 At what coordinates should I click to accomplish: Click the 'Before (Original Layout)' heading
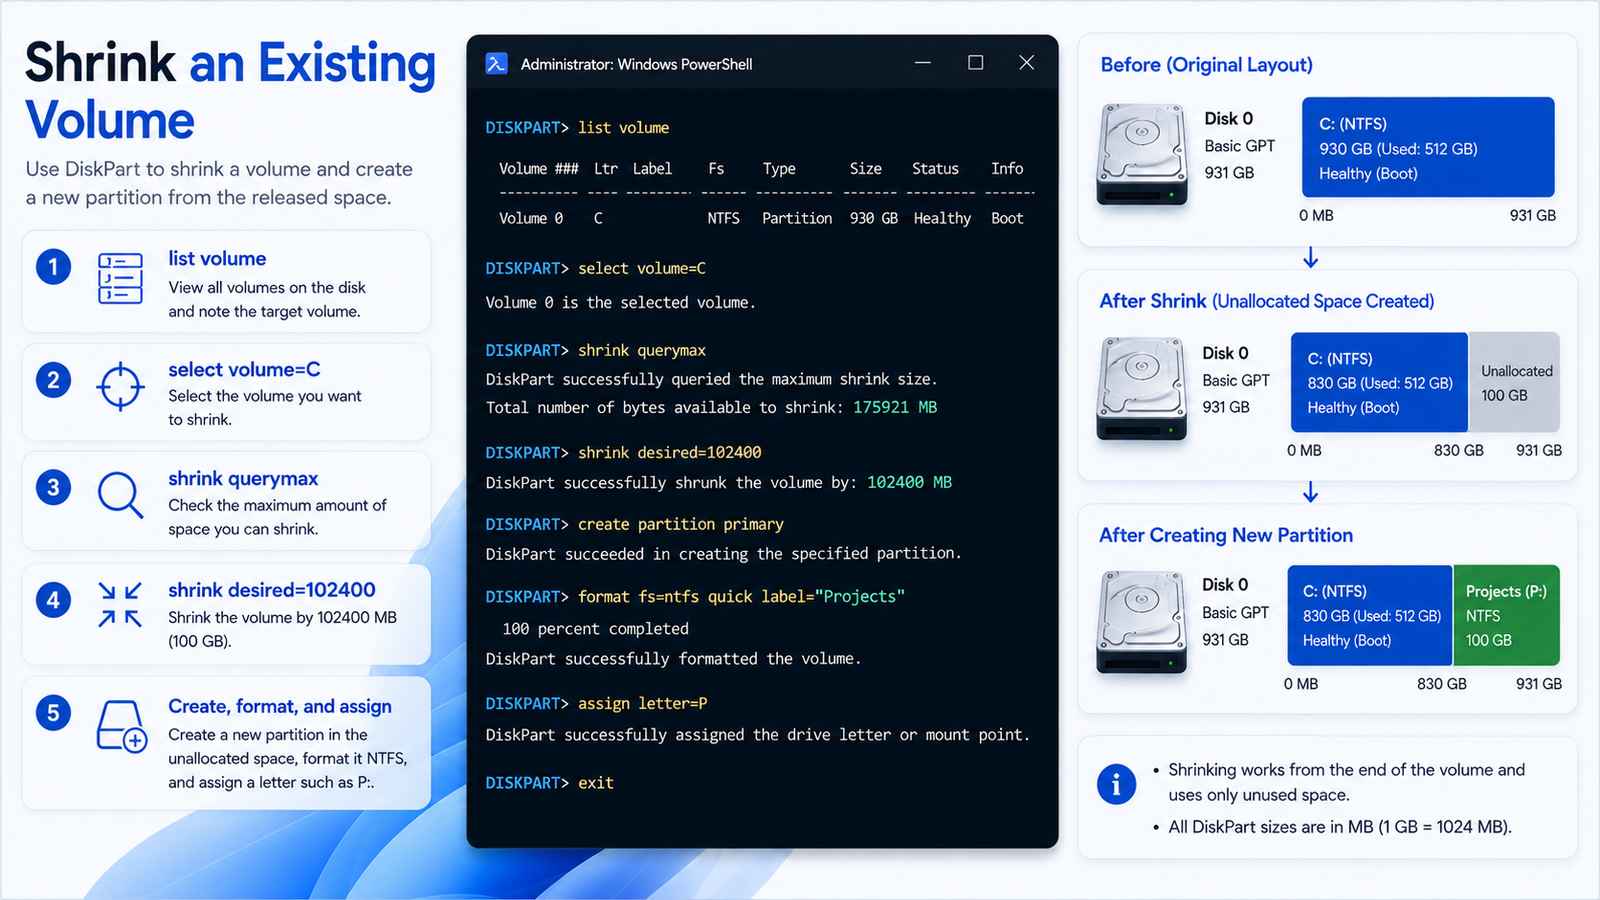(1206, 65)
